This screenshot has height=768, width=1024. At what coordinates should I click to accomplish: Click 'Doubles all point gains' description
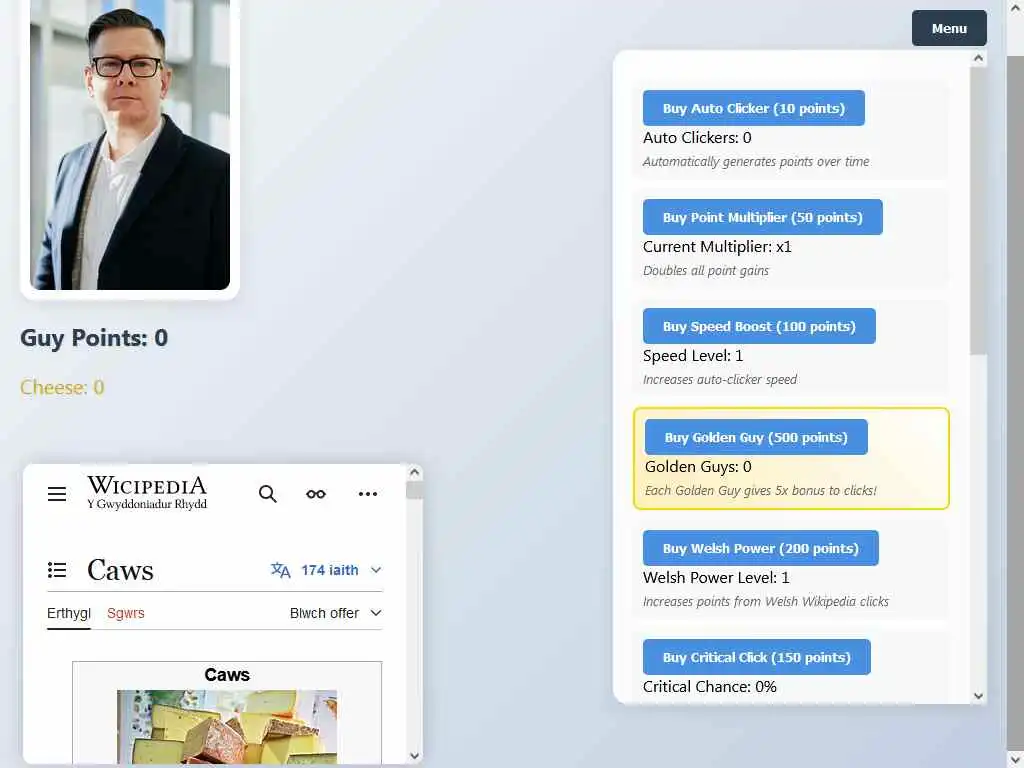click(706, 270)
